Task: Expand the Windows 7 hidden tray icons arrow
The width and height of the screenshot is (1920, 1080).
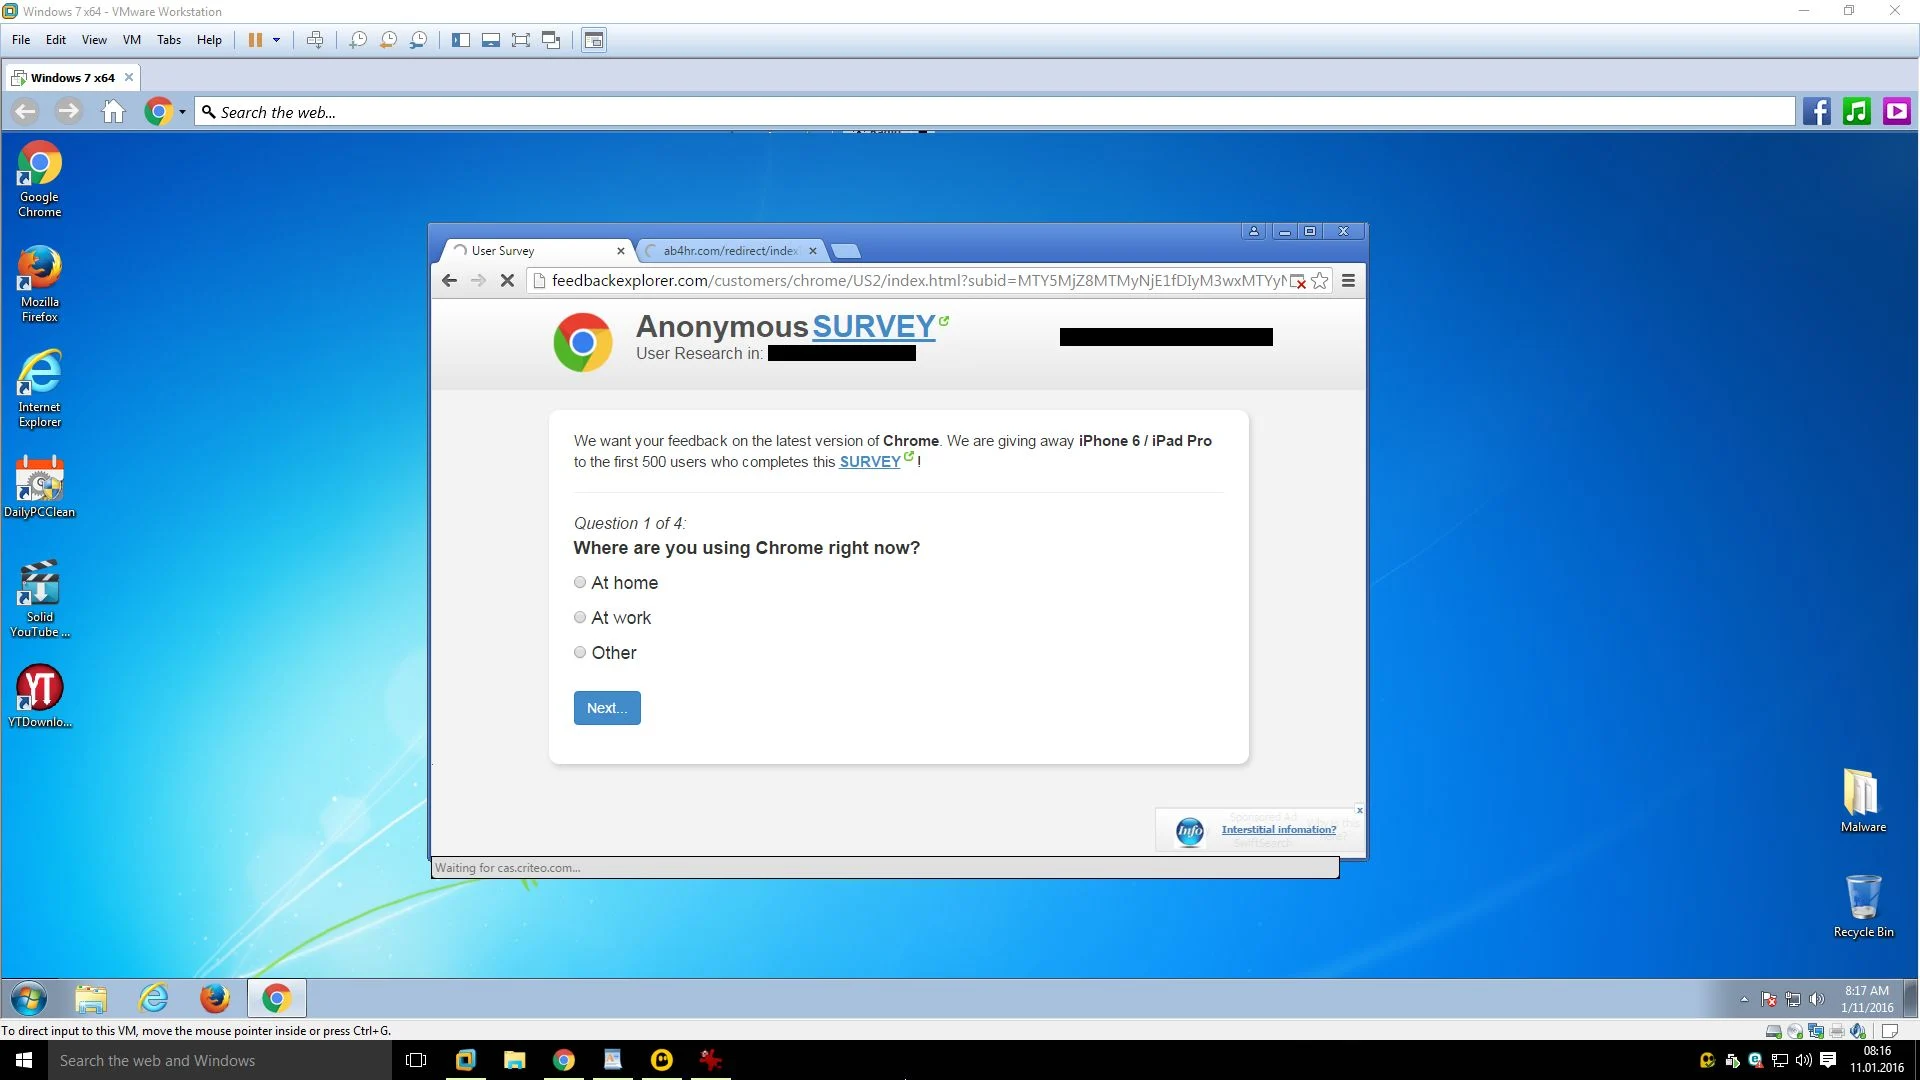Action: [x=1744, y=999]
